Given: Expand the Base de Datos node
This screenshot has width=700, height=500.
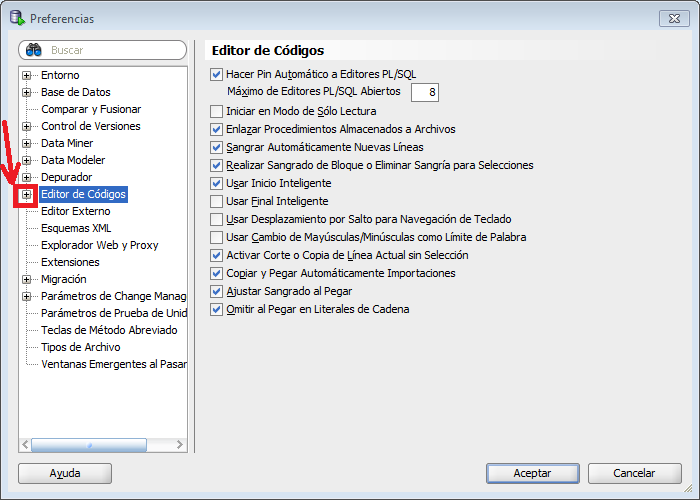Looking at the screenshot, I should click(27, 93).
